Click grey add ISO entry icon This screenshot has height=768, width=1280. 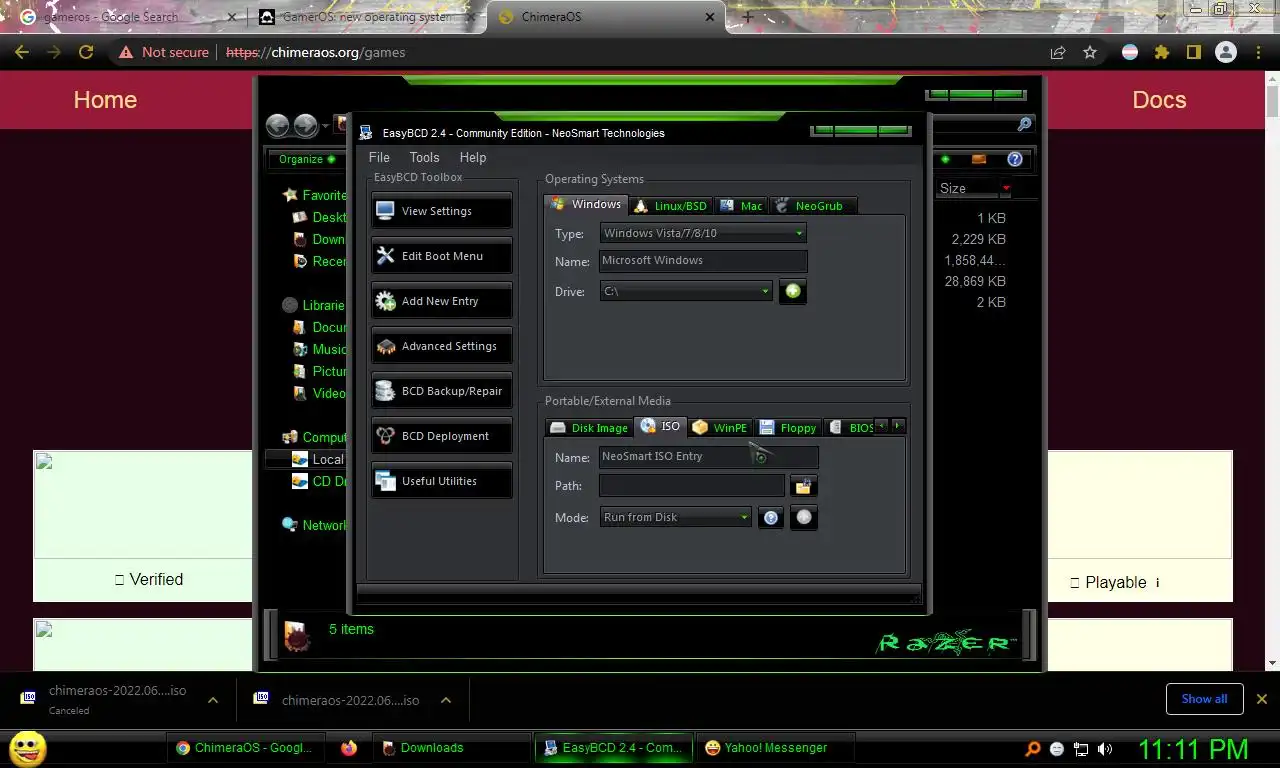pyautogui.click(x=804, y=517)
